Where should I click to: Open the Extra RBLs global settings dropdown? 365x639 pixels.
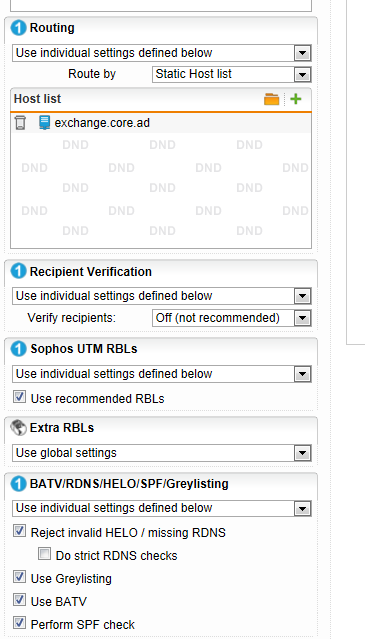click(162, 453)
